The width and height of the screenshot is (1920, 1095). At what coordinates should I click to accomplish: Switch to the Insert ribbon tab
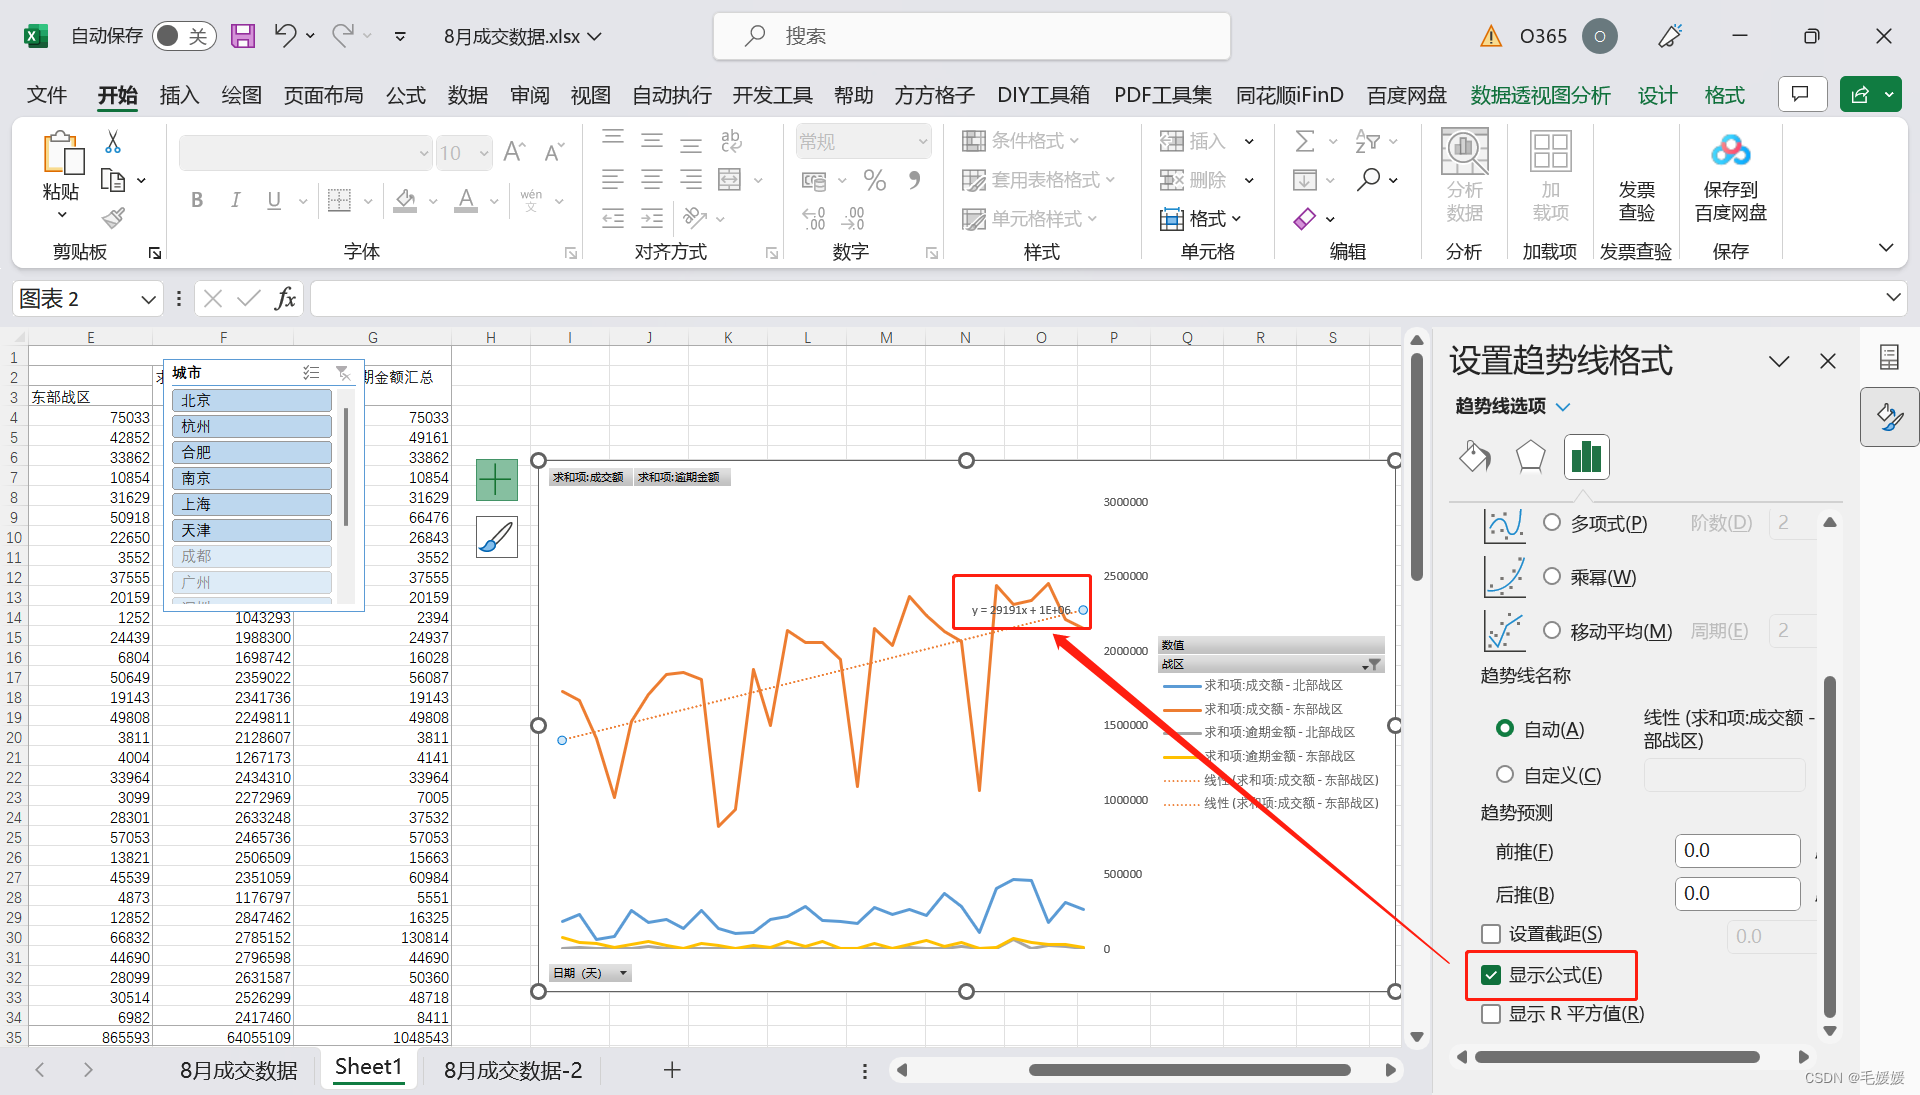coord(179,95)
